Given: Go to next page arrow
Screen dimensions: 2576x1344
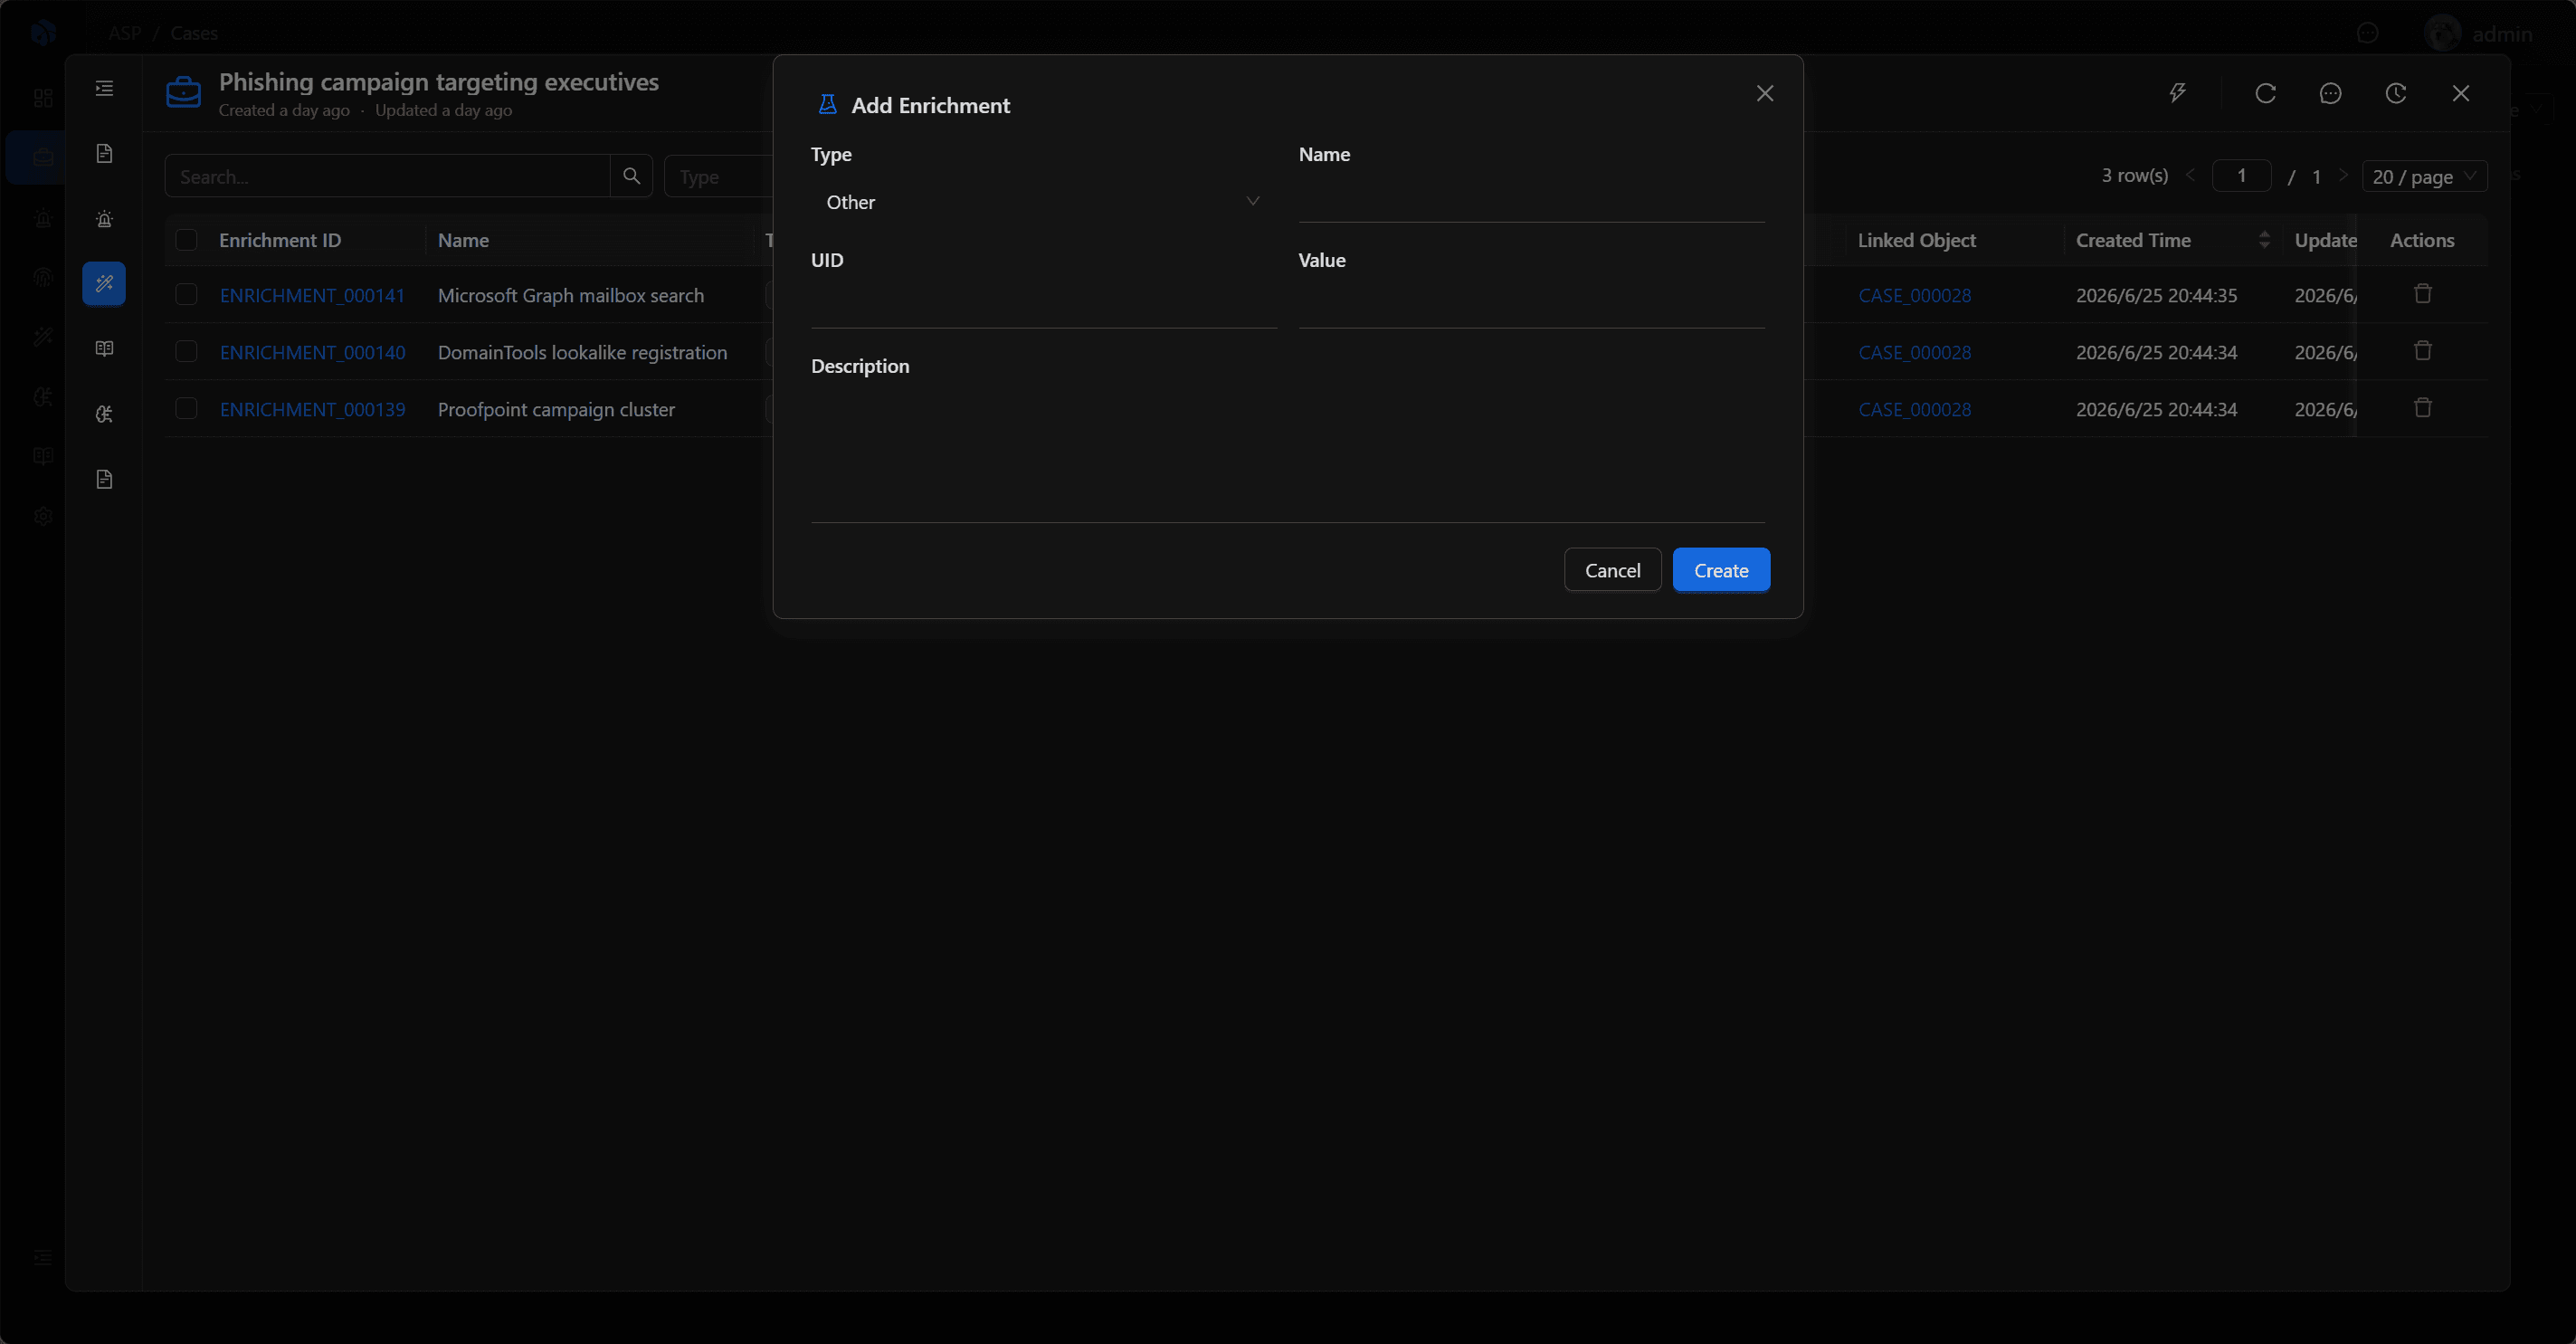Looking at the screenshot, I should pyautogui.click(x=2342, y=175).
